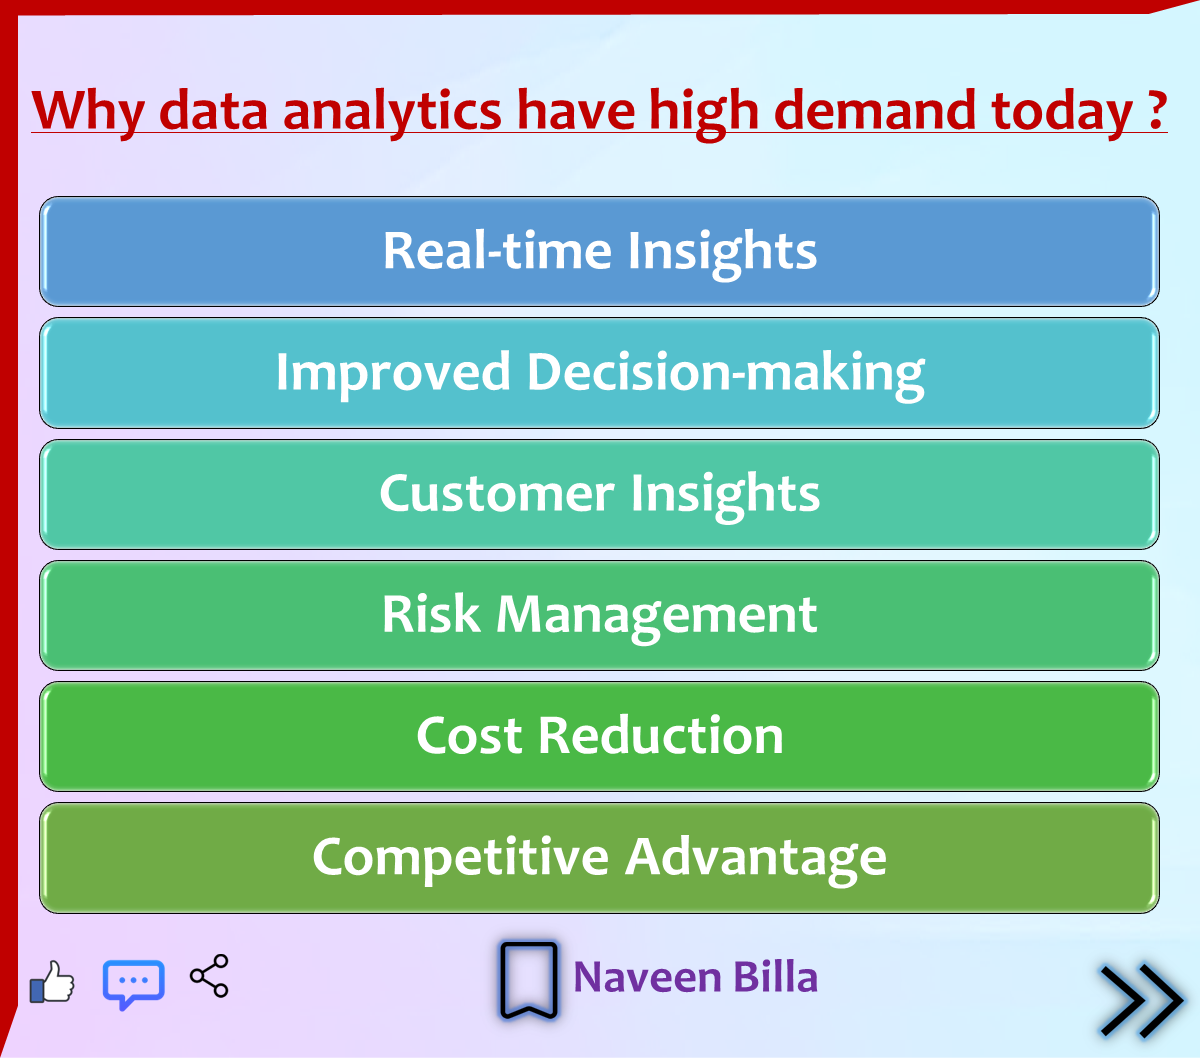Click the share icon
The width and height of the screenshot is (1200, 1058).
[x=209, y=976]
